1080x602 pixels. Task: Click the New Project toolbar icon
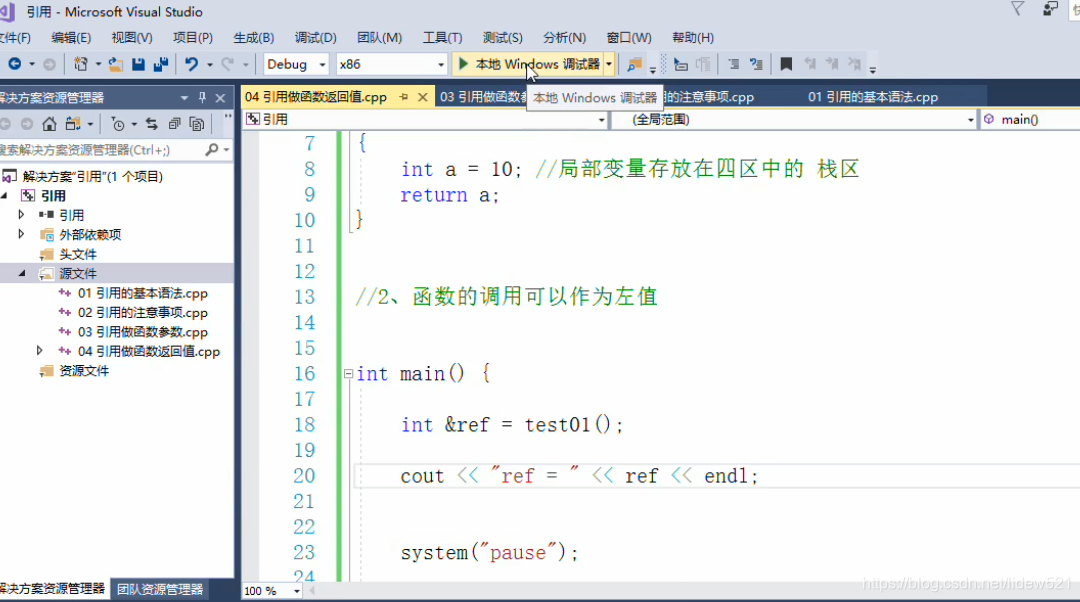pos(81,64)
